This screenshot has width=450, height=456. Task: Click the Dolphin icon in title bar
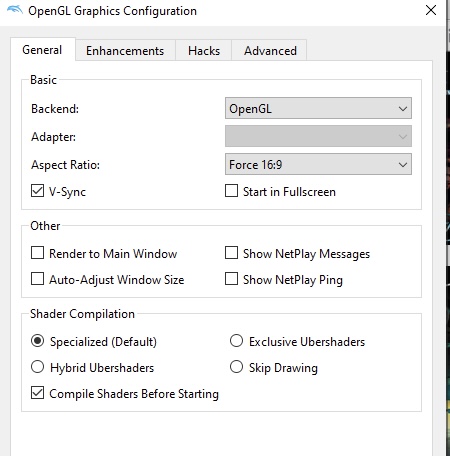[15, 10]
